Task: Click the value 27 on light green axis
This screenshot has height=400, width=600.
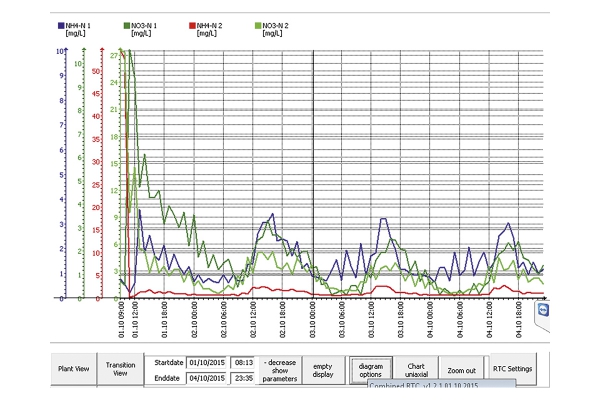Action: coord(114,56)
